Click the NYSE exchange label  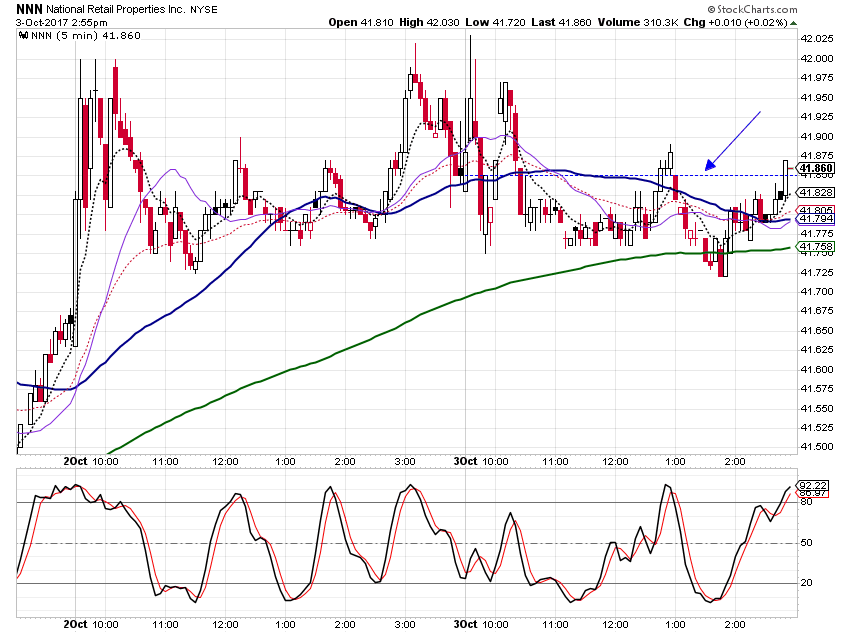click(x=204, y=10)
